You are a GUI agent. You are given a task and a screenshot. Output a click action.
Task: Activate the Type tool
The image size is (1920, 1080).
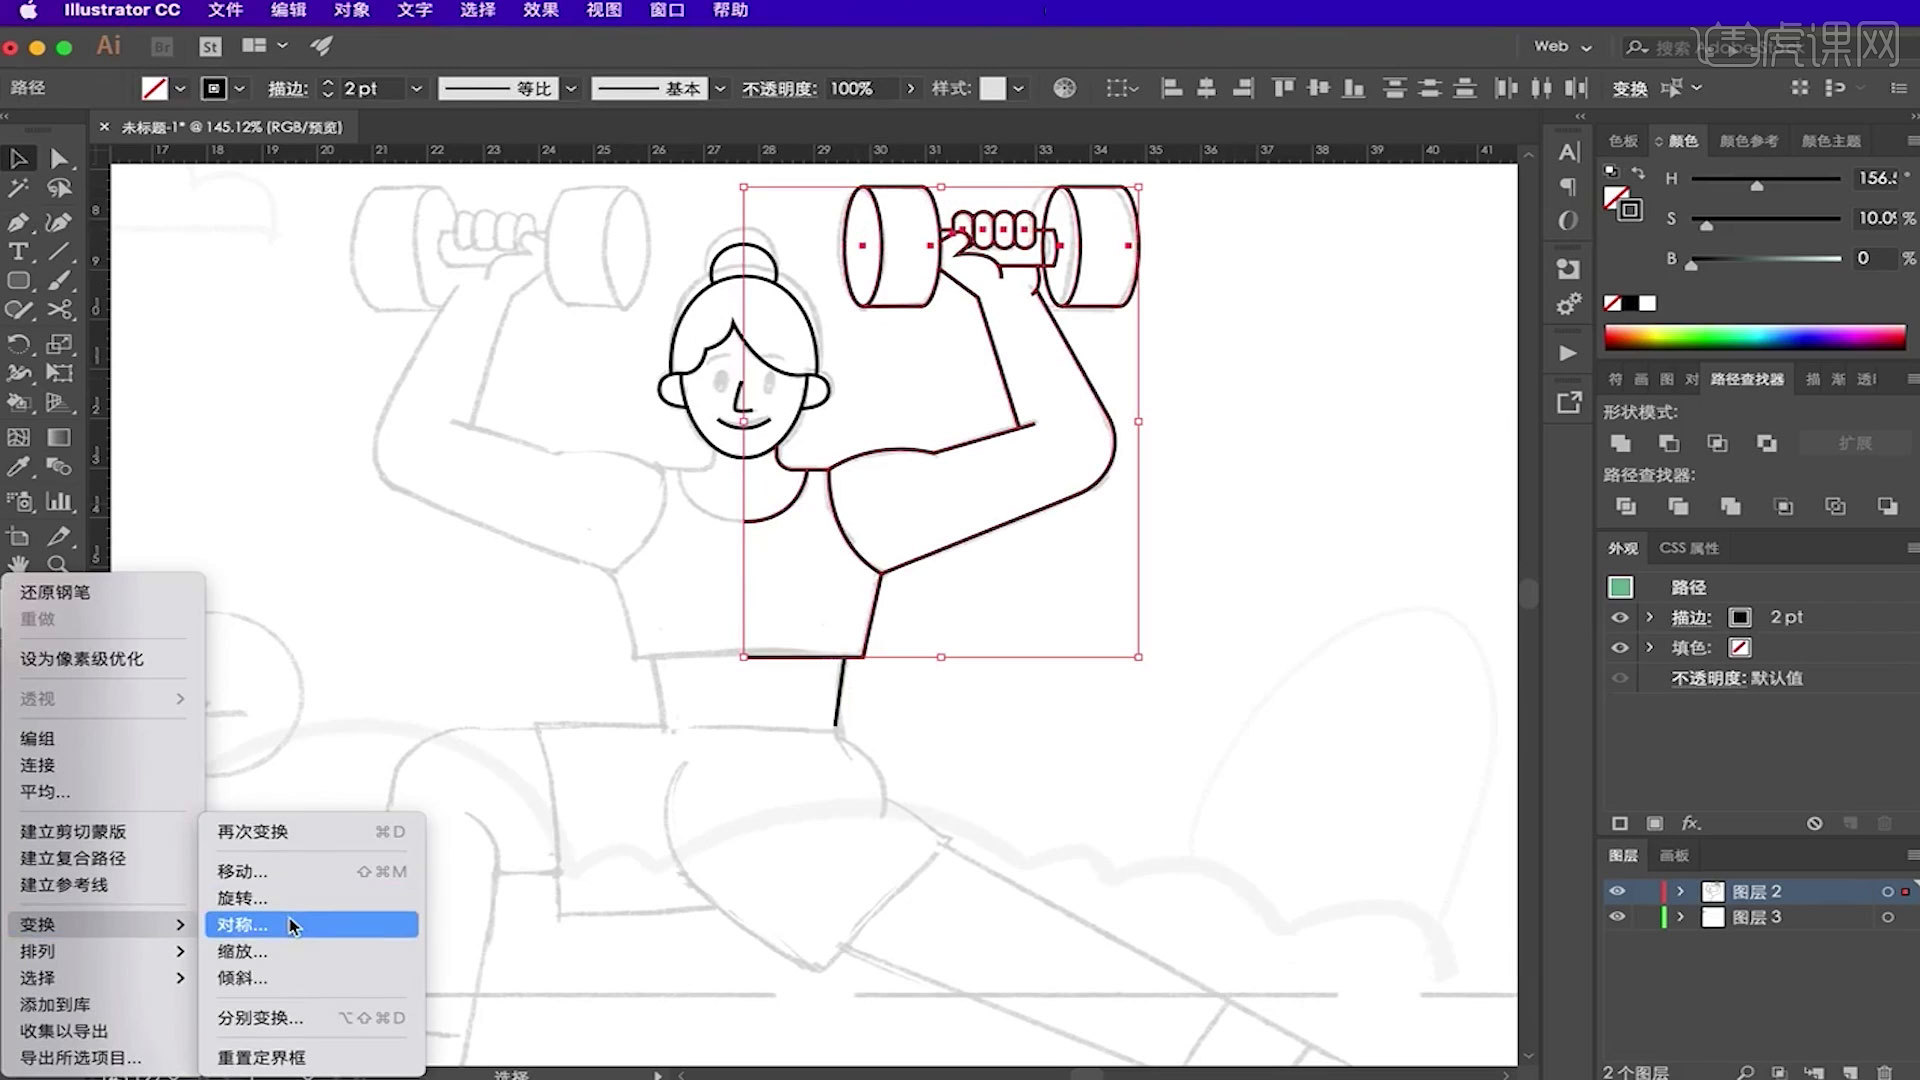click(18, 251)
